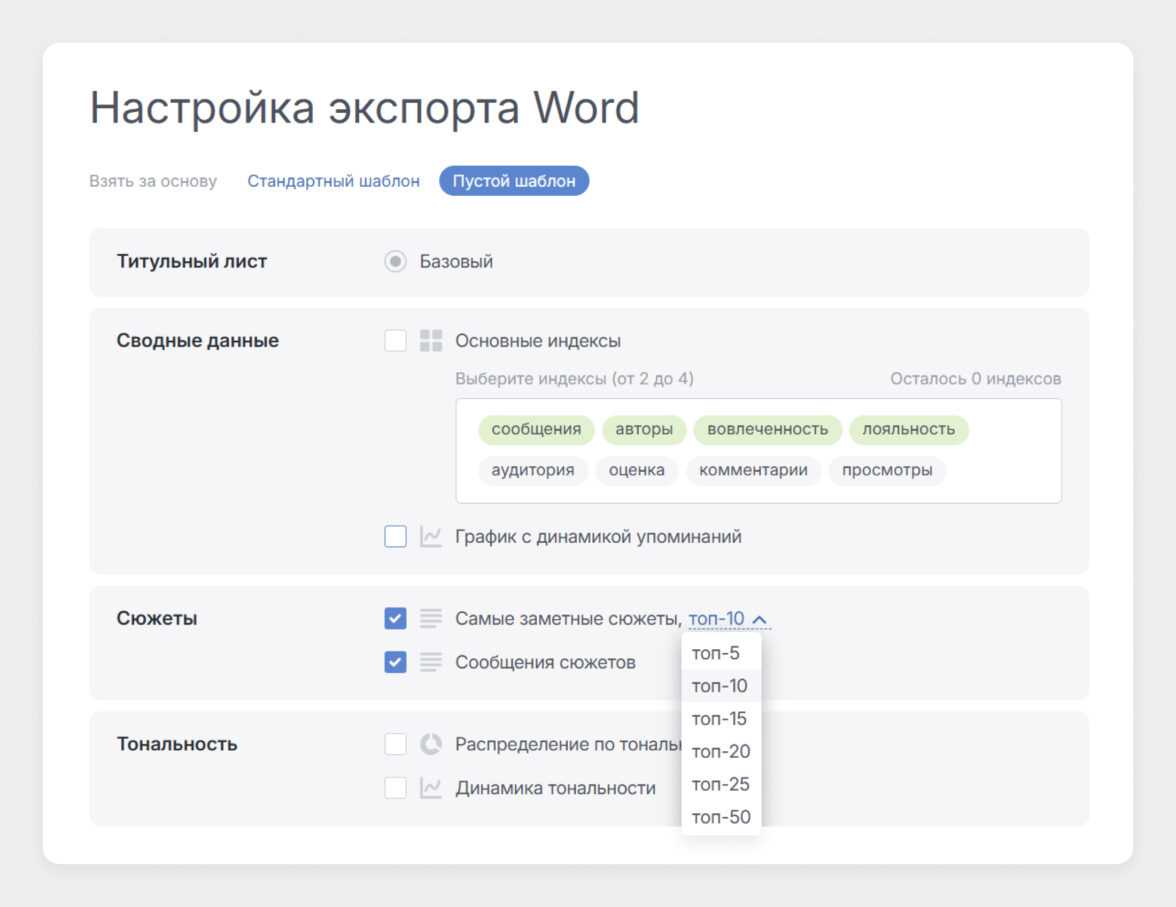This screenshot has width=1176, height=907.
Task: Select the аудитория index tag
Action: tap(533, 470)
